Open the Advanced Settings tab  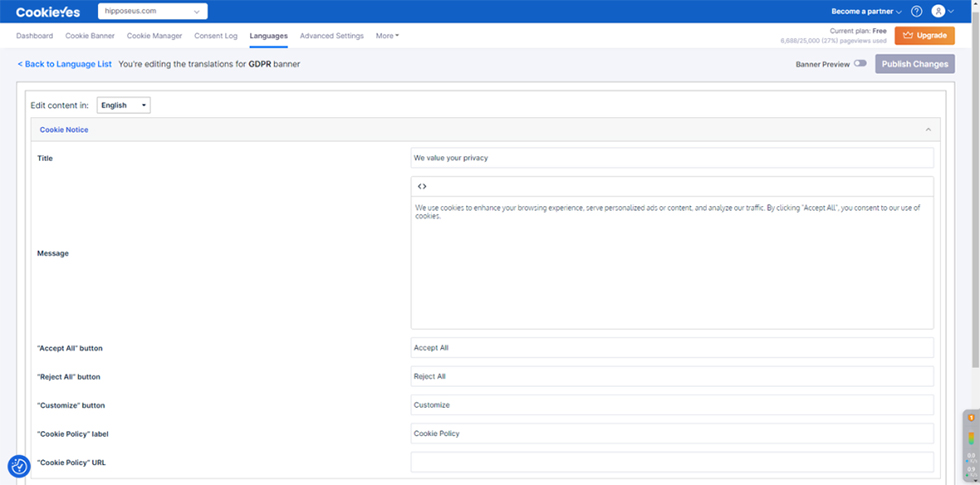332,36
